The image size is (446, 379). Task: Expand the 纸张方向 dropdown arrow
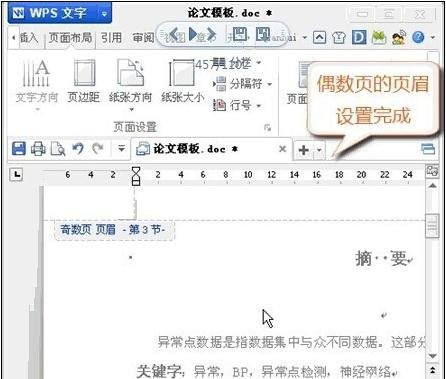tap(131, 109)
